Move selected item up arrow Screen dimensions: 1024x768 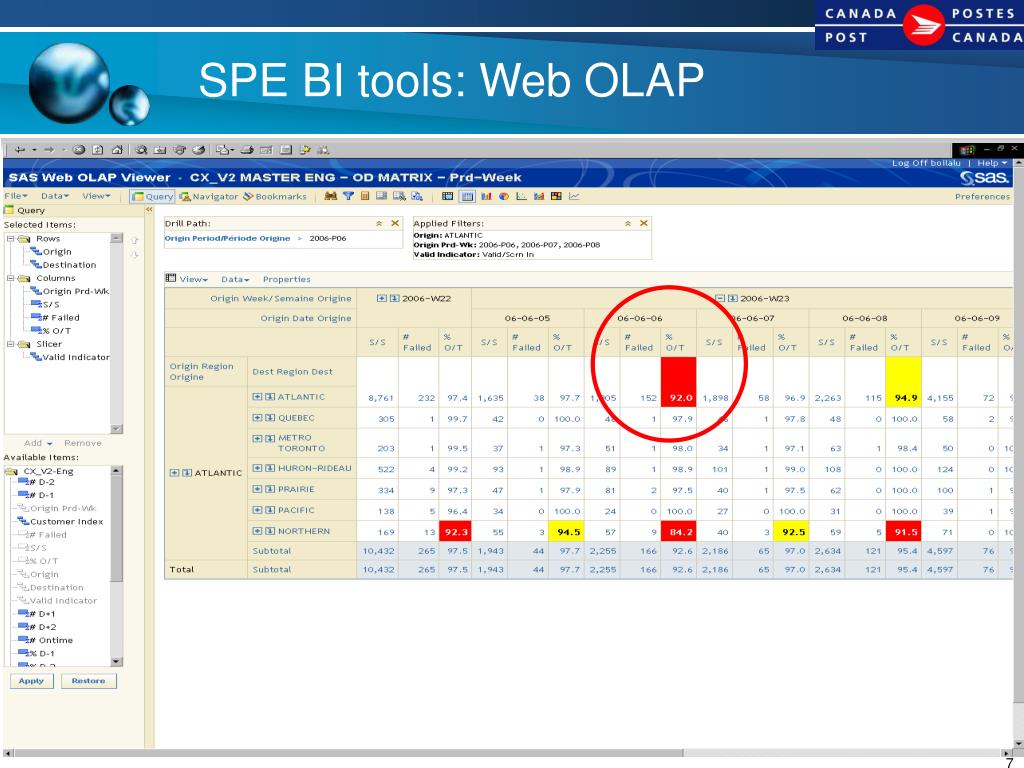[135, 240]
